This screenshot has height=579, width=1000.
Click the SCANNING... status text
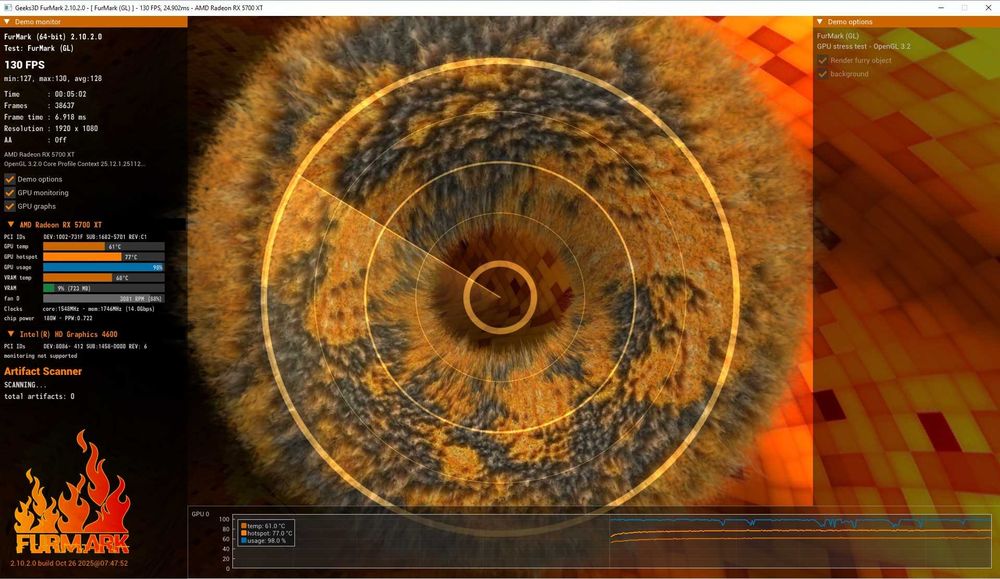tap(25, 385)
